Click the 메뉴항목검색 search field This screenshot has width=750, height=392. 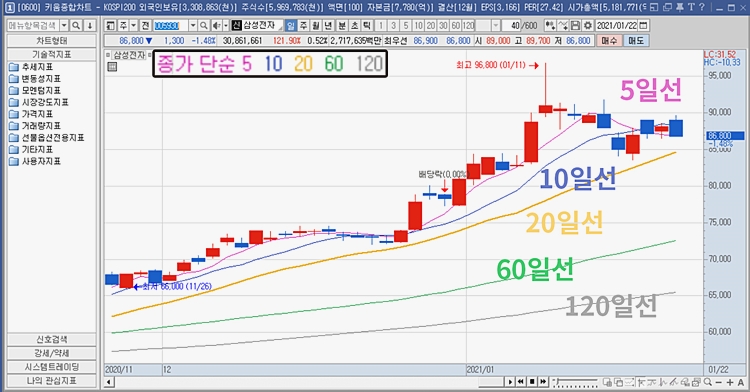[33, 25]
